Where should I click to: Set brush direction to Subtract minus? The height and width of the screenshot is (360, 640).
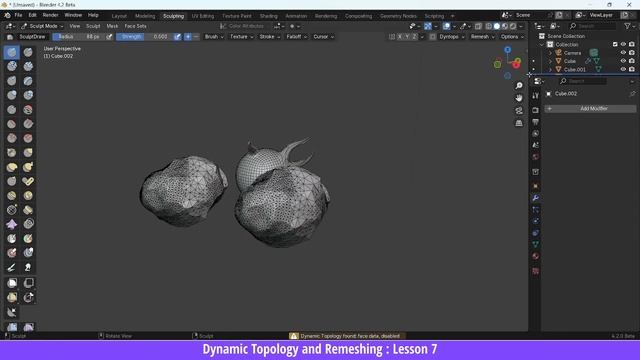[x=196, y=37]
